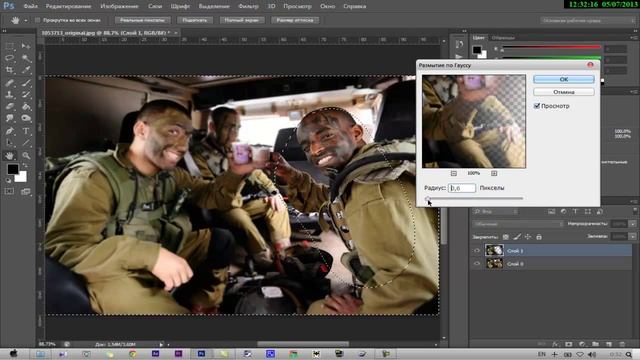Select the Dodge tool
The image size is (640, 360).
[x=26, y=118]
